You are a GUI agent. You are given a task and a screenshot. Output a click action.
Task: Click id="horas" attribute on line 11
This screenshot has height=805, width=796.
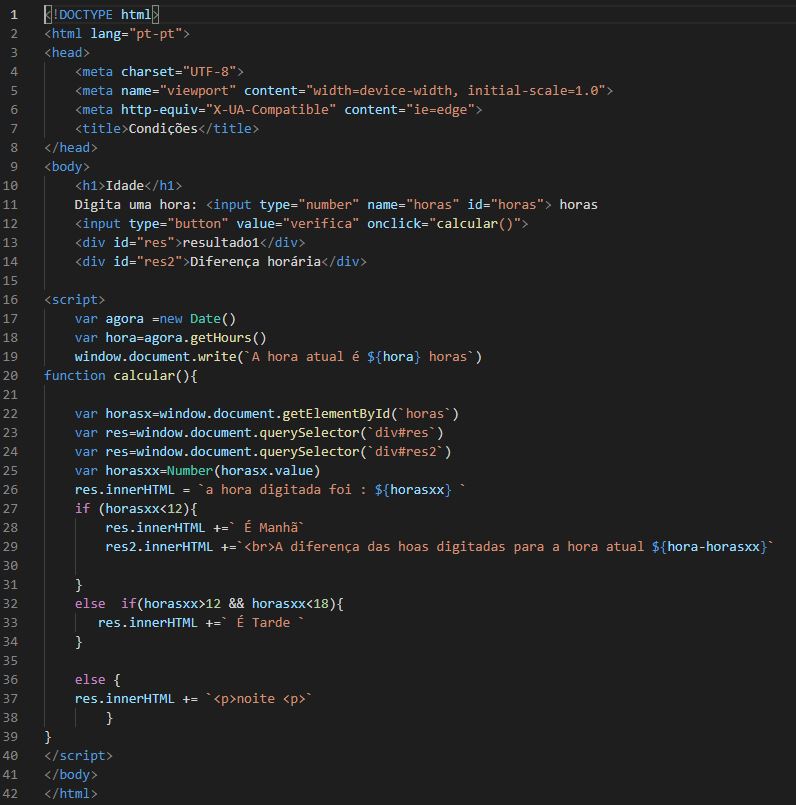pyautogui.click(x=506, y=205)
